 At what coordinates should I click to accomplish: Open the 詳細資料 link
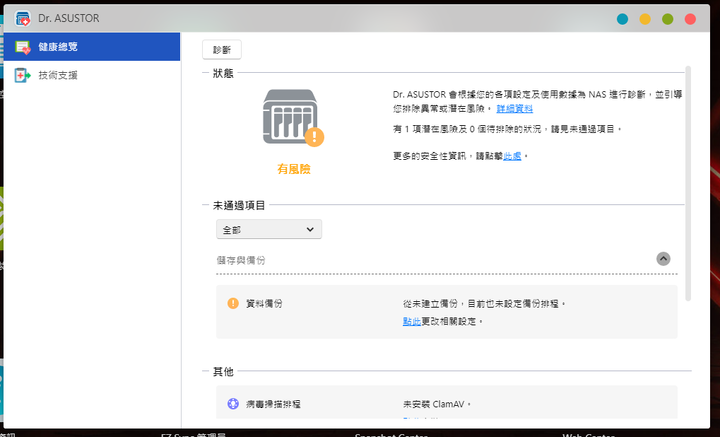click(x=515, y=109)
